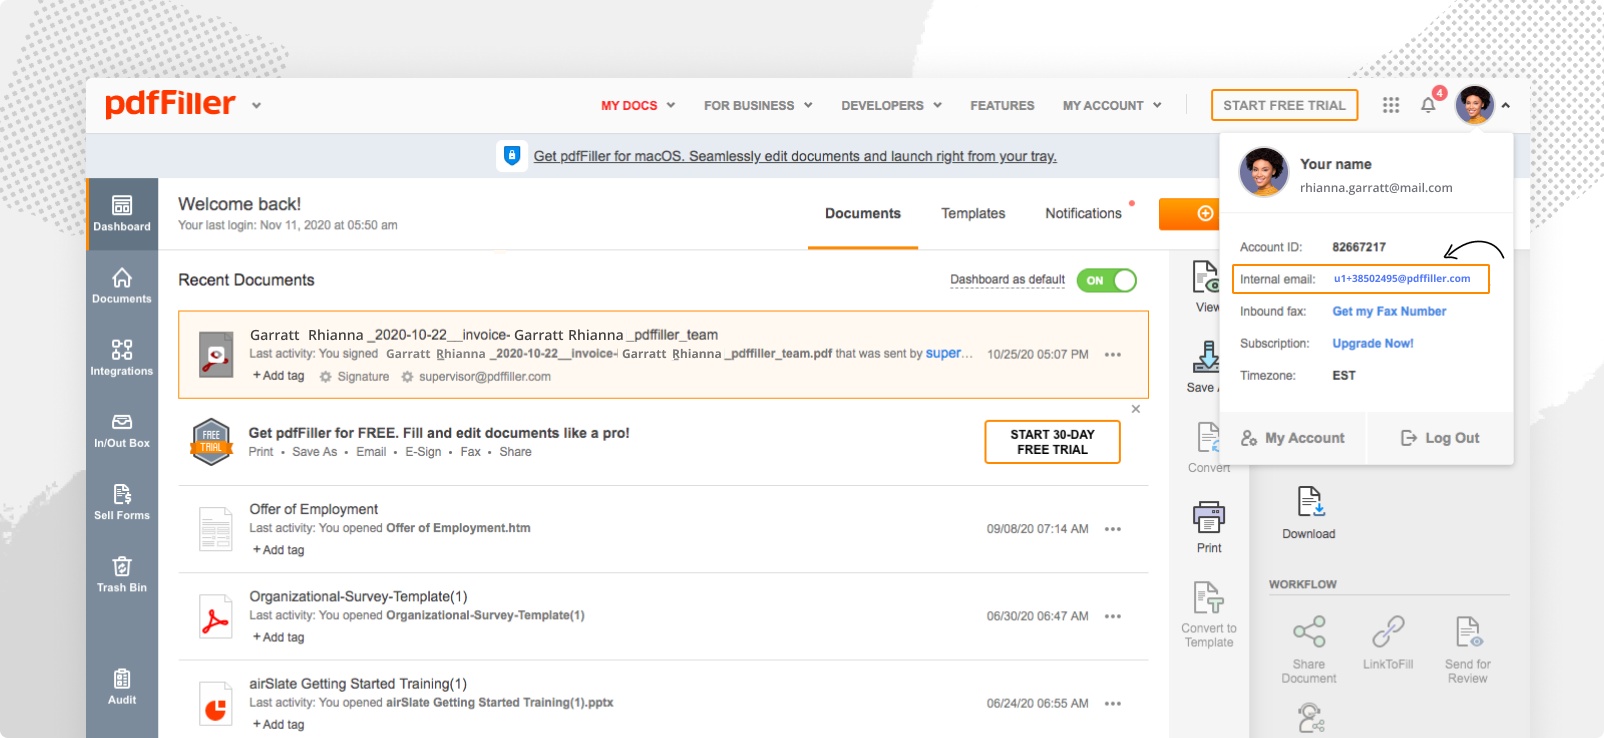The height and width of the screenshot is (738, 1604).
Task: Click the rhianna.garratt@mail.com email text
Action: click(1376, 188)
